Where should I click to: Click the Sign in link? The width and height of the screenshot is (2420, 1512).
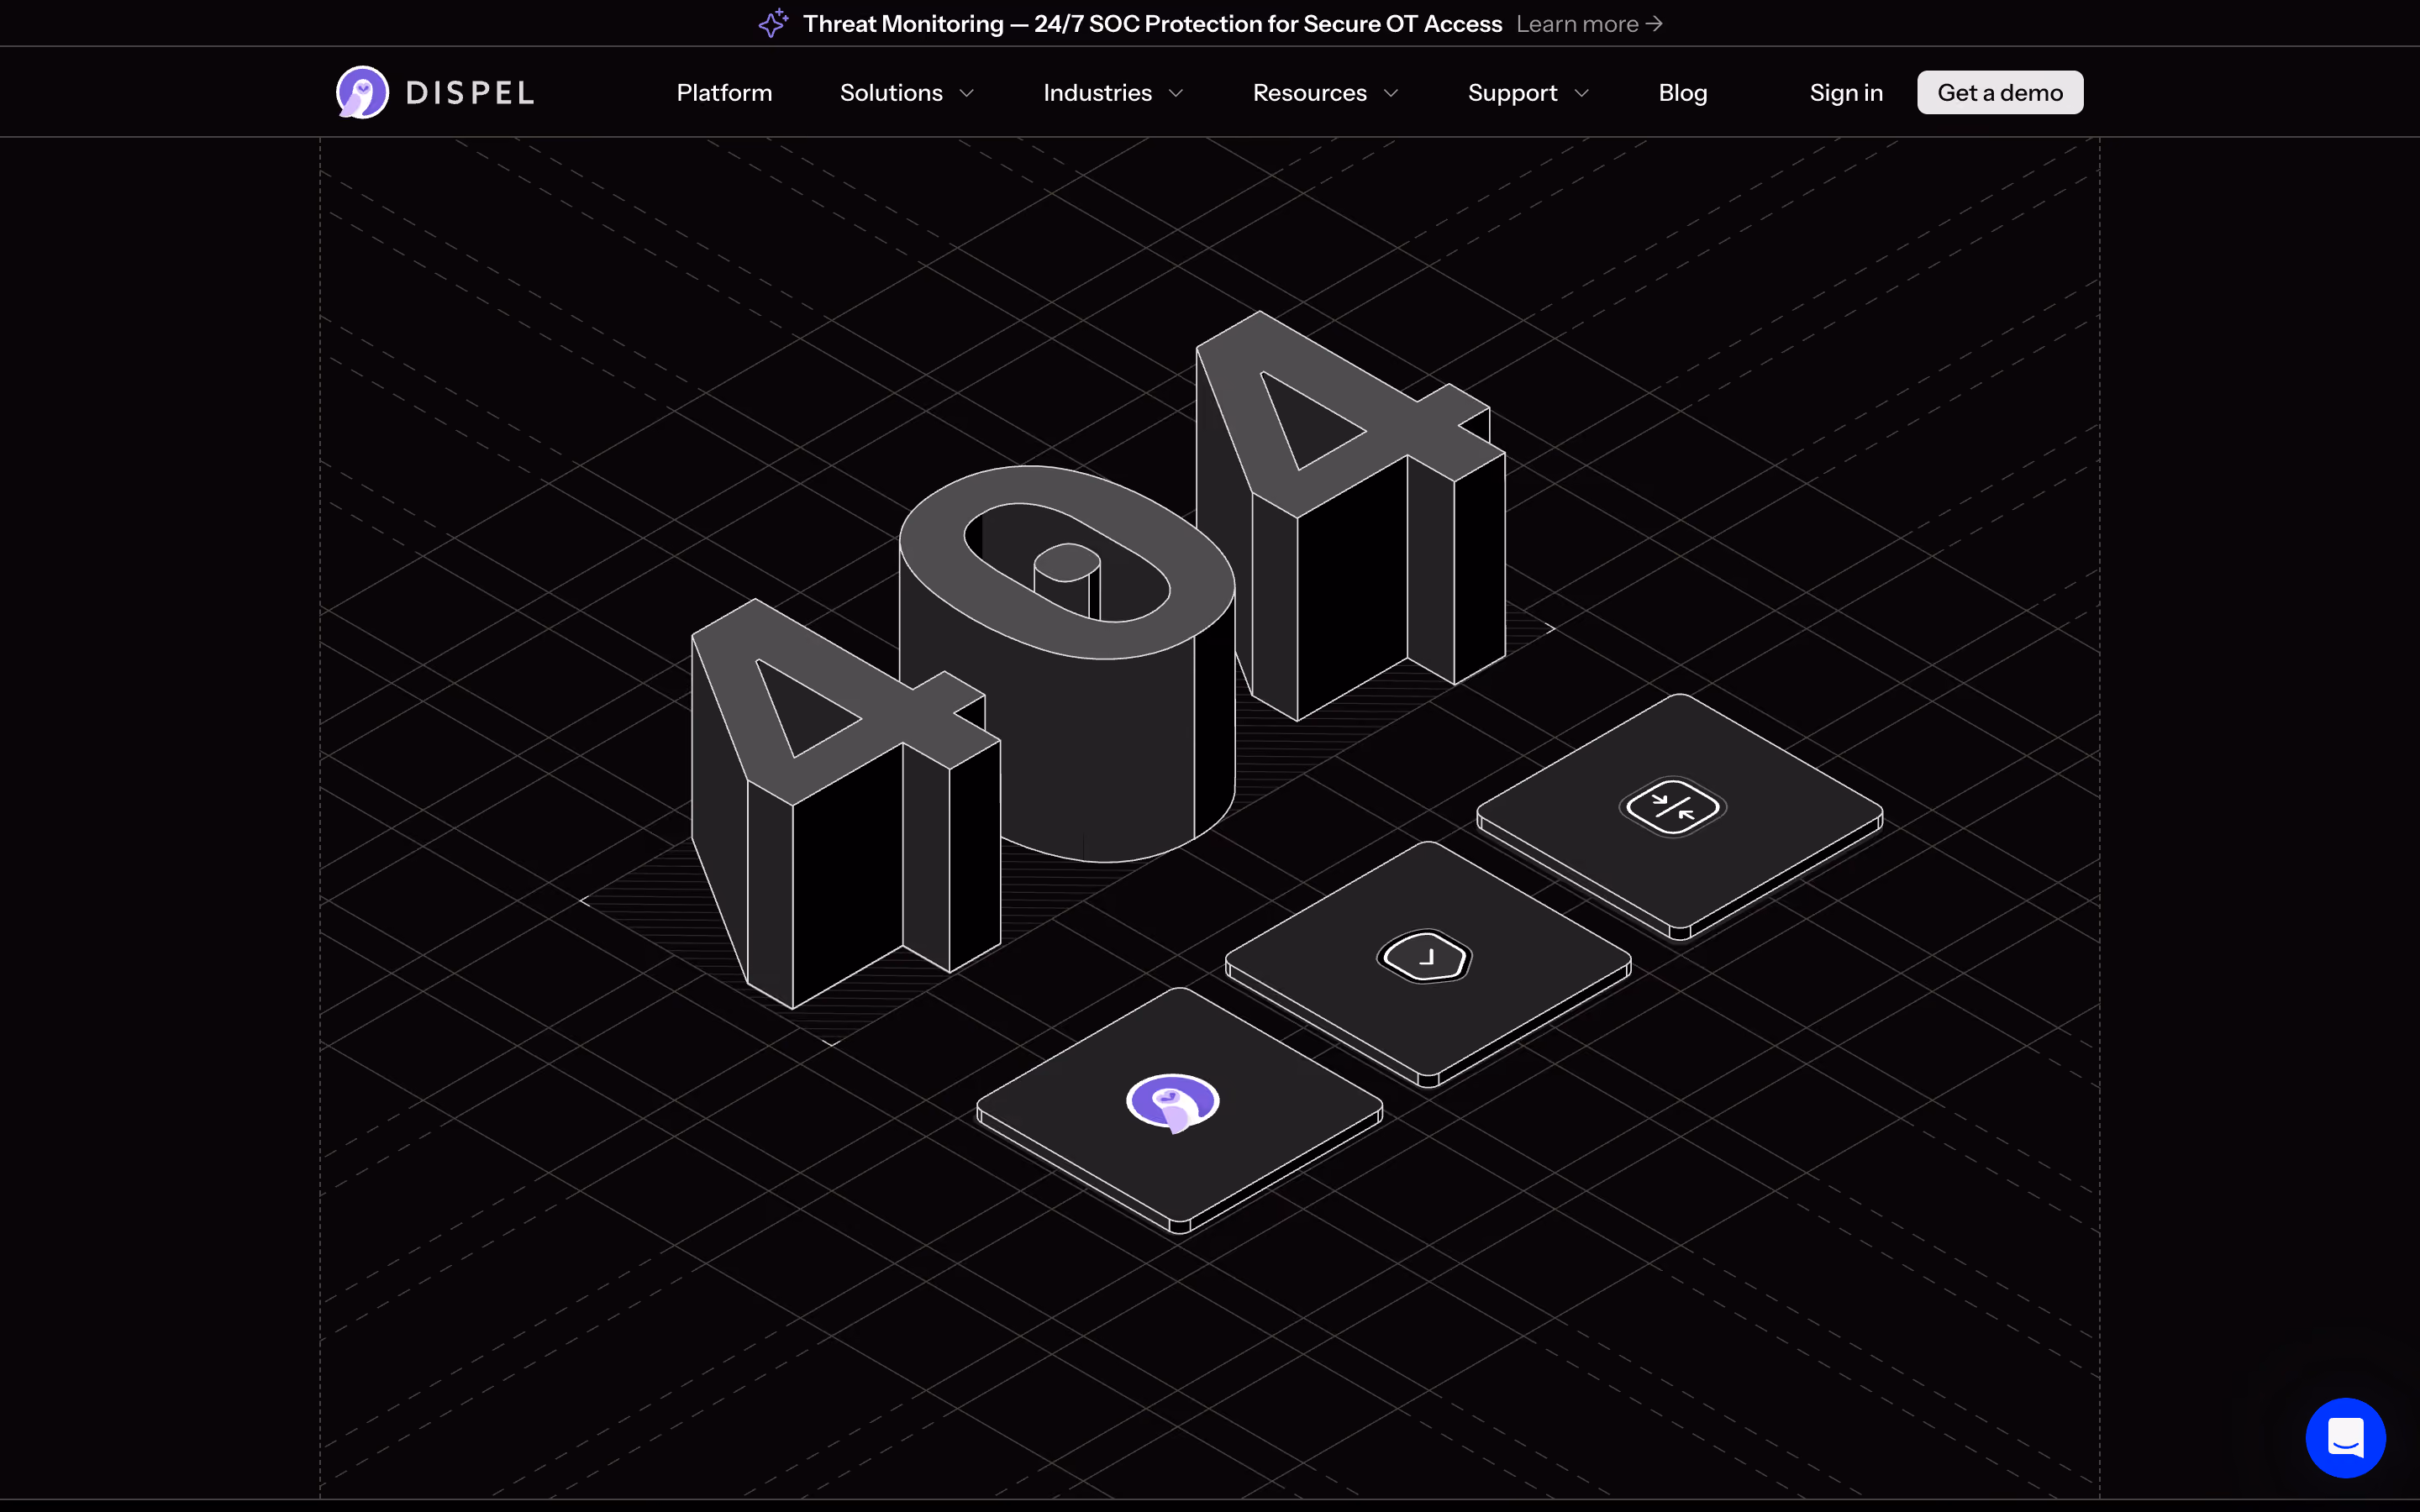click(1846, 93)
